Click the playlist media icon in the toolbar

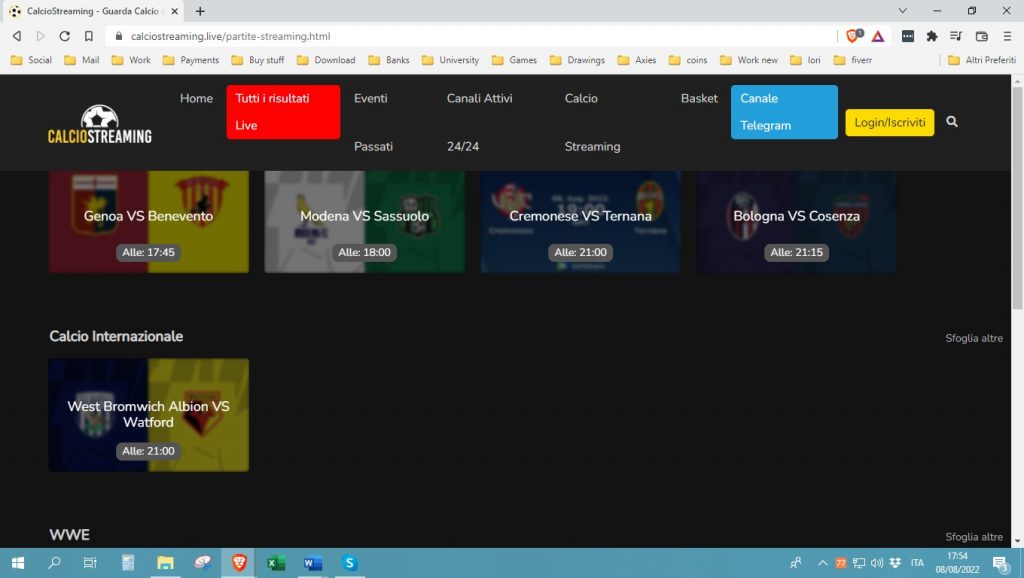pos(956,35)
